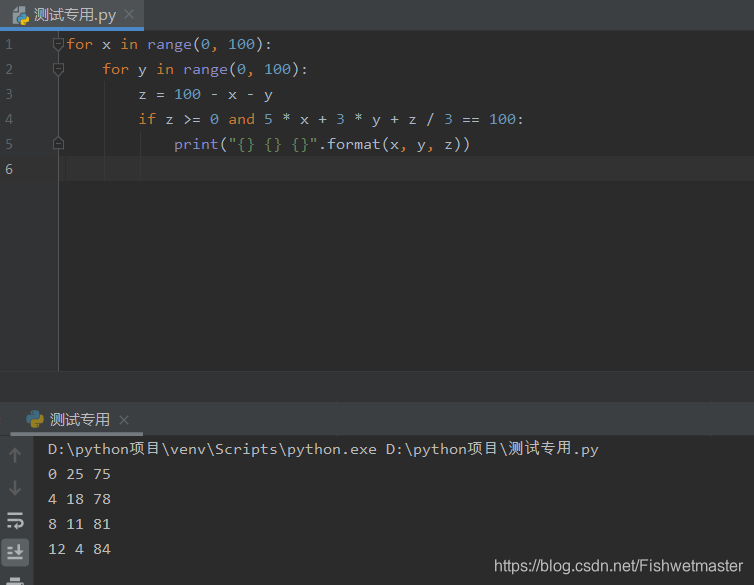754x585 pixels.
Task: Click the python.exe command path line
Action: tap(323, 449)
